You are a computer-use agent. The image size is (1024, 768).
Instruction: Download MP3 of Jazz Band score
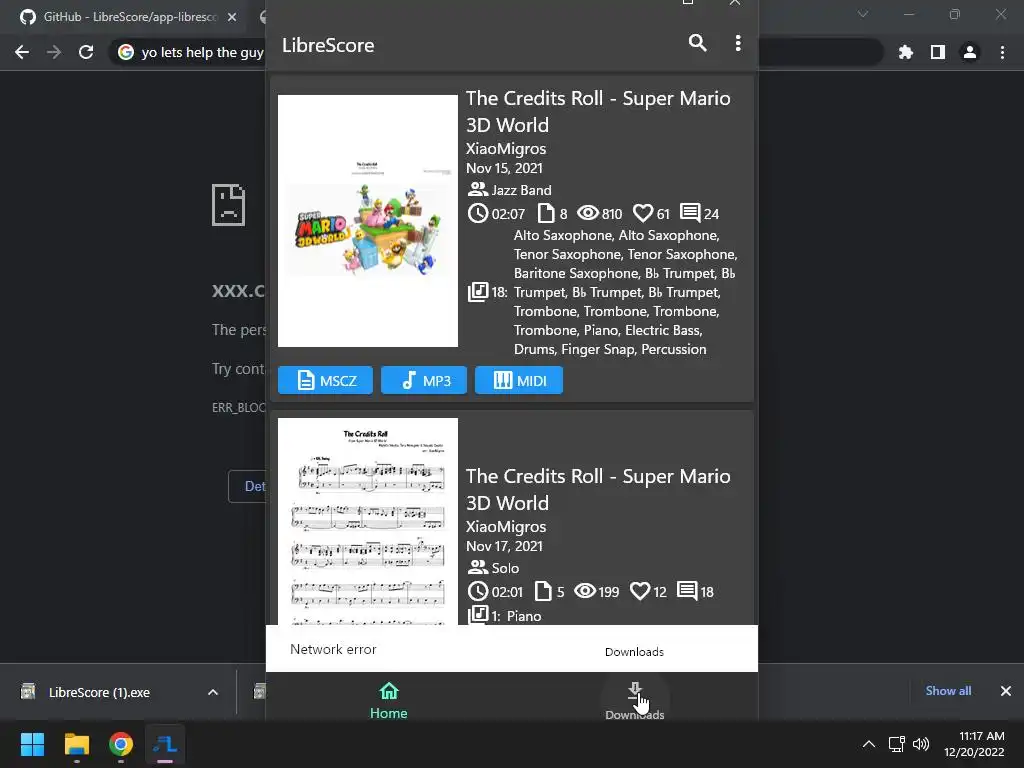[x=424, y=380]
